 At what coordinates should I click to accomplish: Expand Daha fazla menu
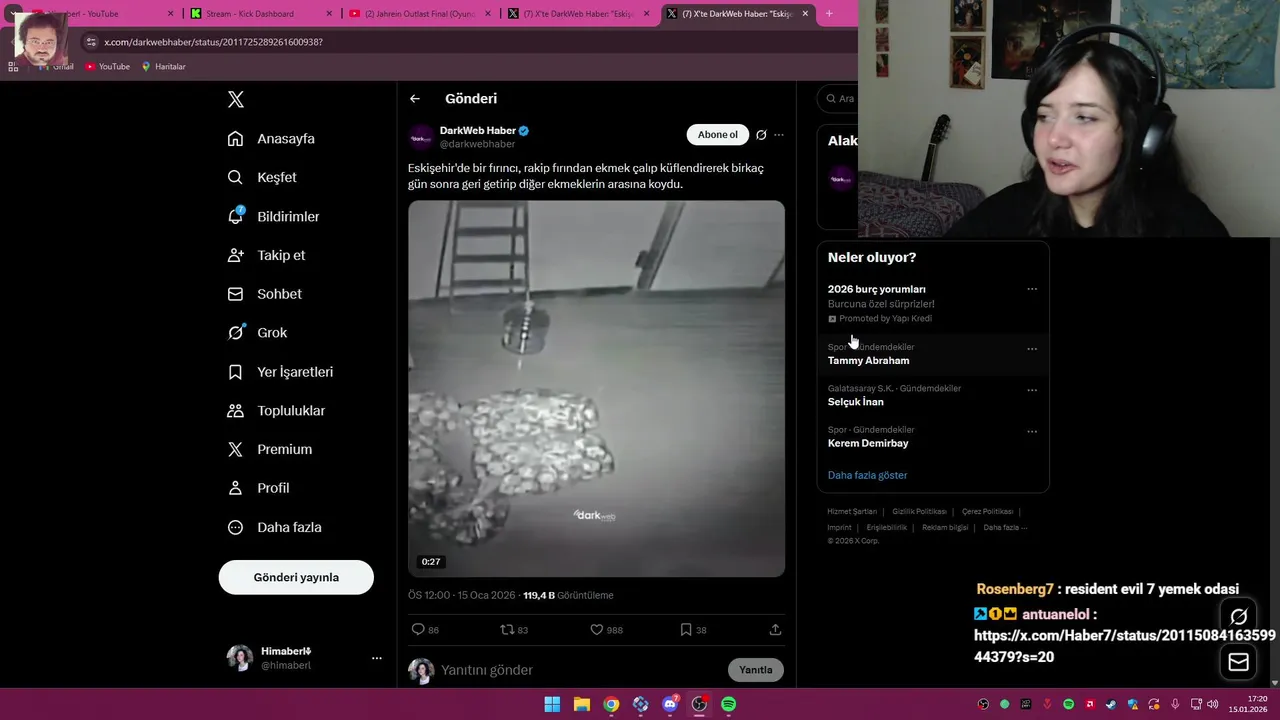coord(274,527)
